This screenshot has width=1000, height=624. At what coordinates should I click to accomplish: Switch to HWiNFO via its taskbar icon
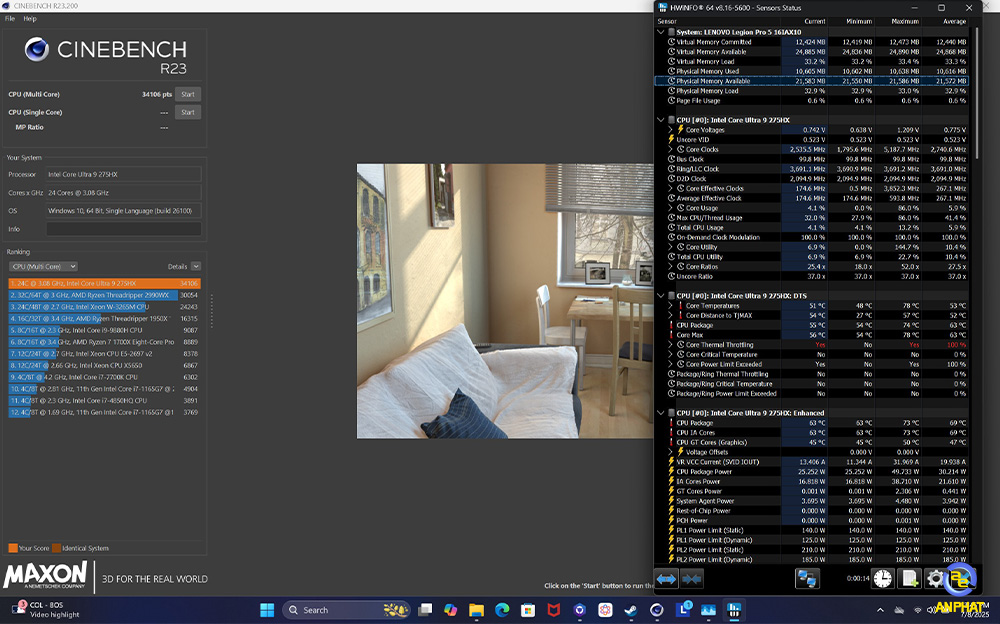[734, 610]
